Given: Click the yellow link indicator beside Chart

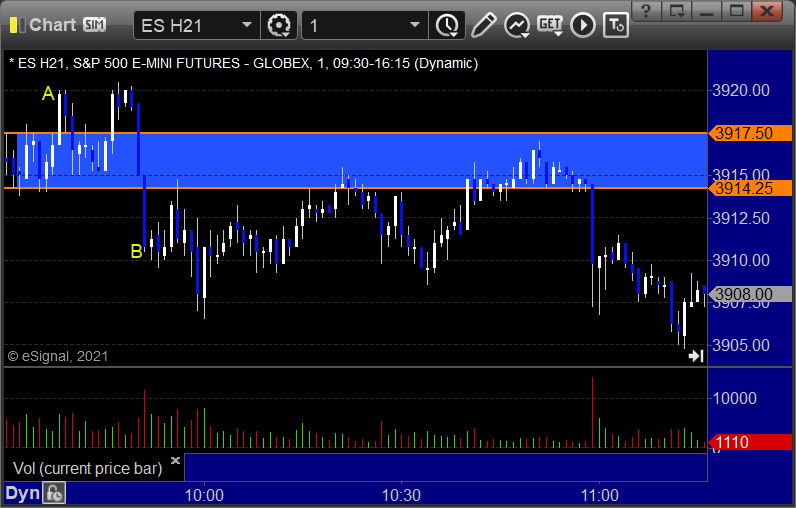Looking at the screenshot, I should 17,25.
